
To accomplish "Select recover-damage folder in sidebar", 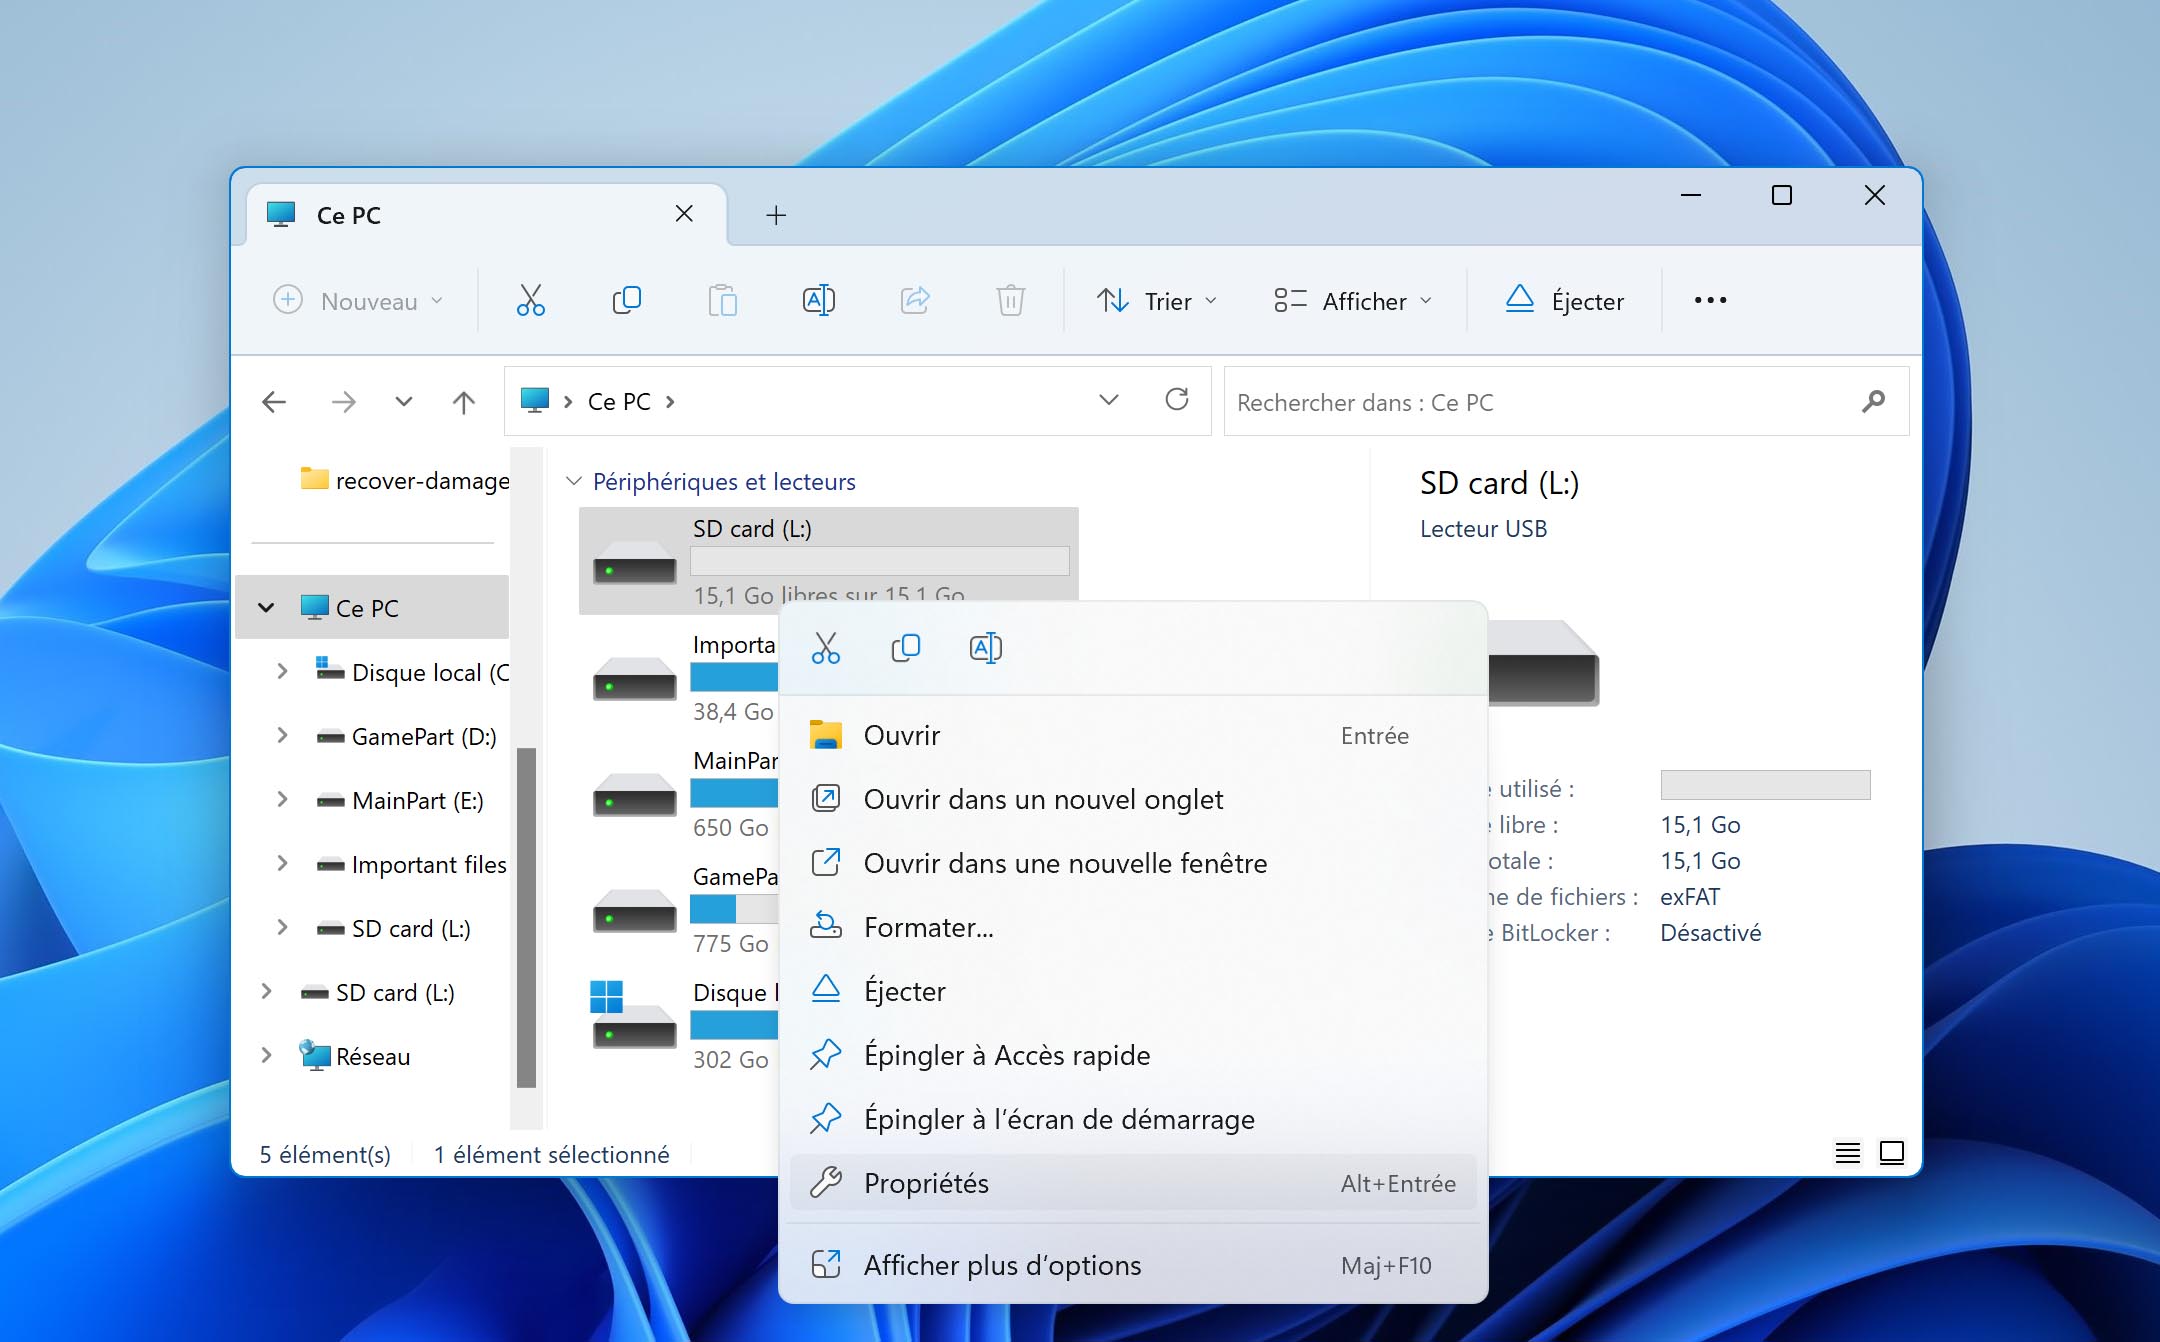I will (404, 481).
